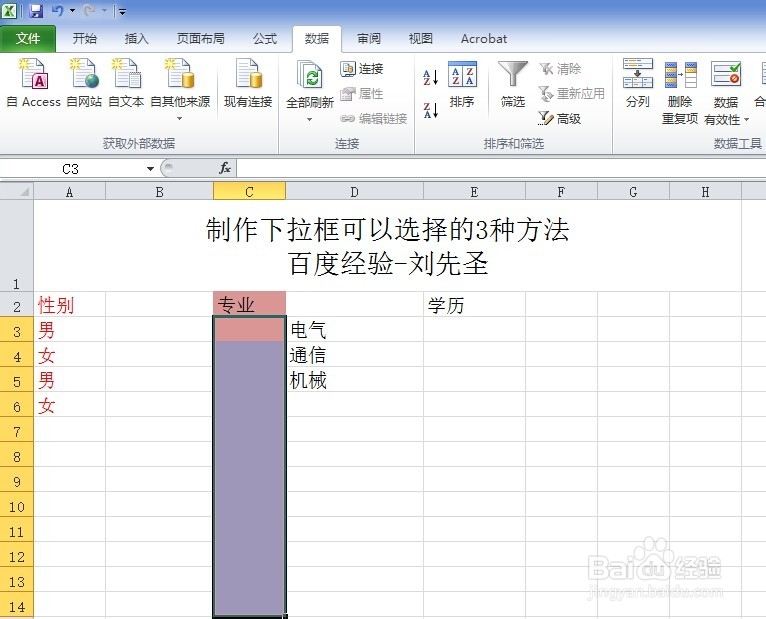Click the Undo arrow icon
Image resolution: width=766 pixels, height=619 pixels.
(58, 10)
